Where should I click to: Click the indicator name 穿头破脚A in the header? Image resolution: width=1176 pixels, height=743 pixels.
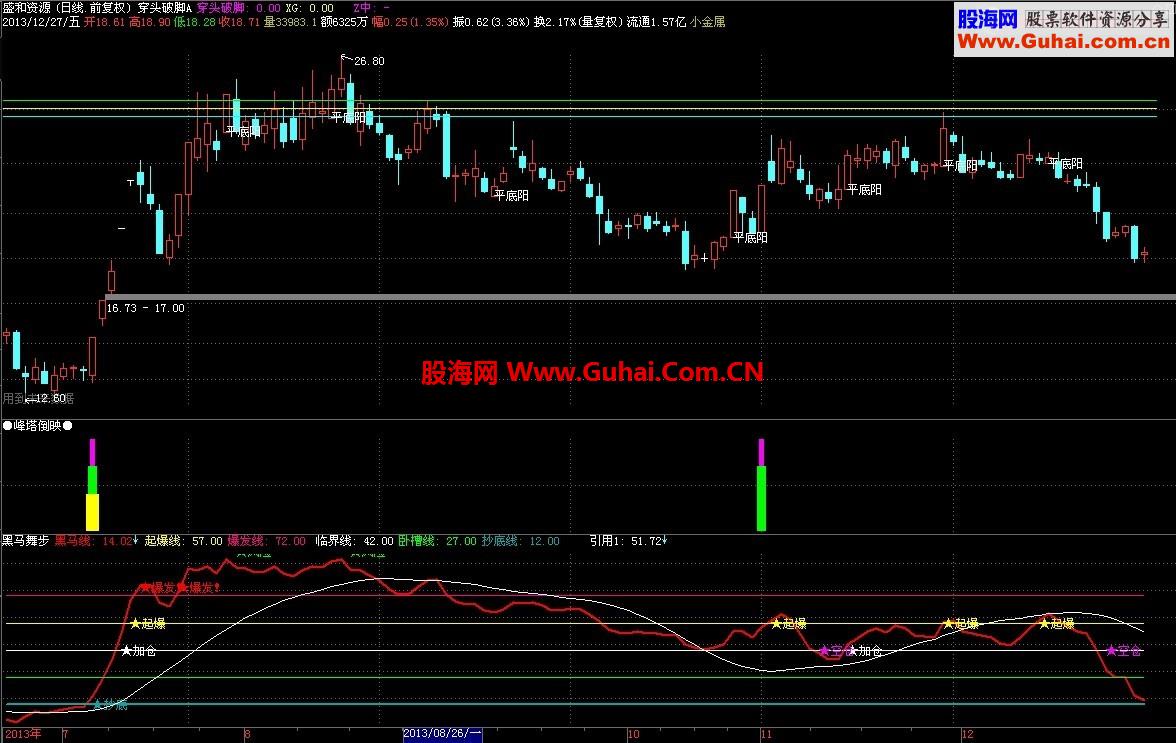165,7
